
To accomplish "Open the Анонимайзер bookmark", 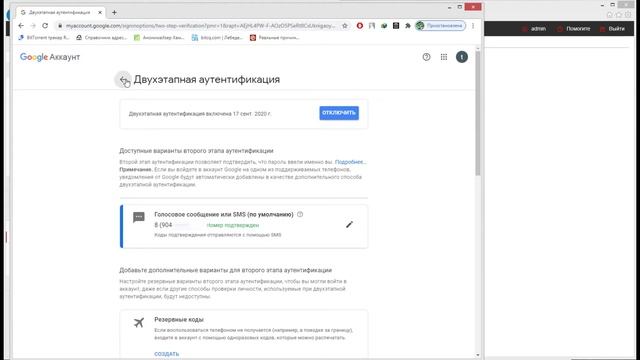I will coord(160,38).
